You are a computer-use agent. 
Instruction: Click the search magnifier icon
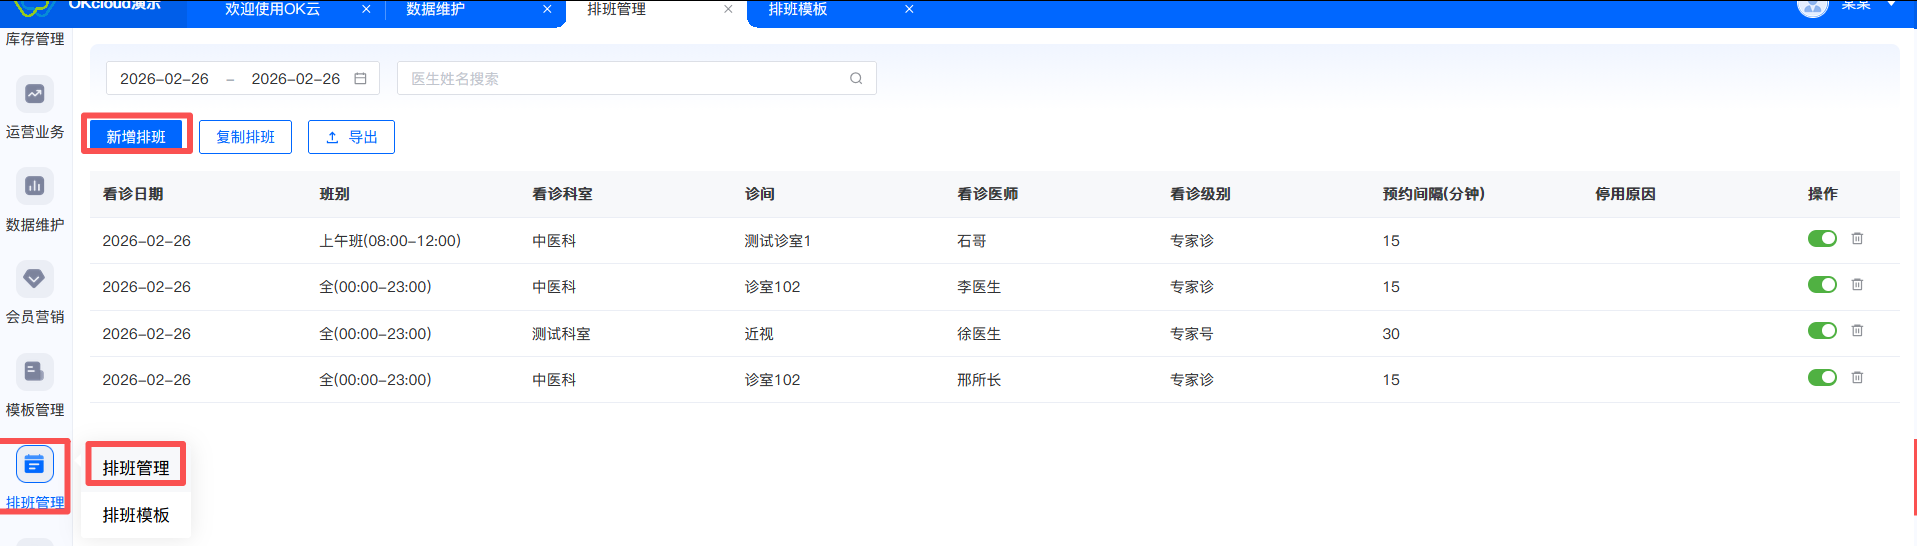[x=856, y=79]
